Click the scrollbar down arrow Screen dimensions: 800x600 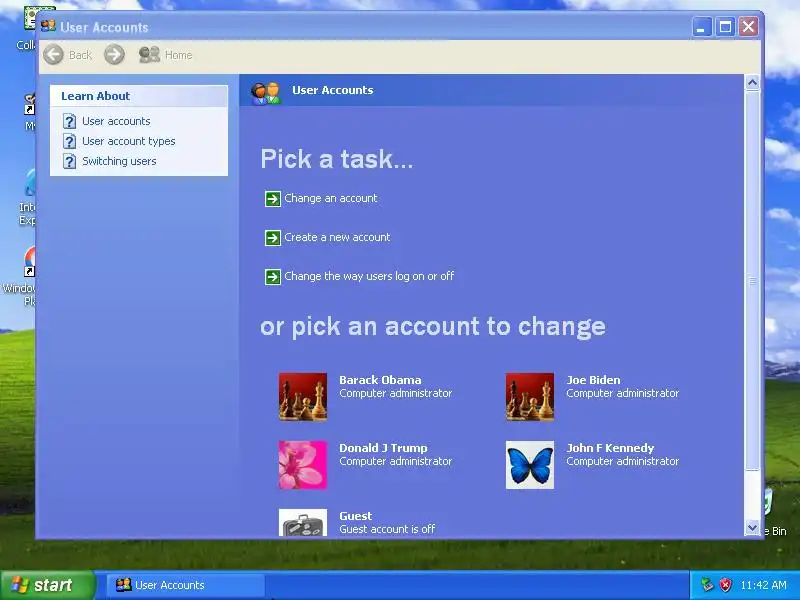(x=752, y=528)
